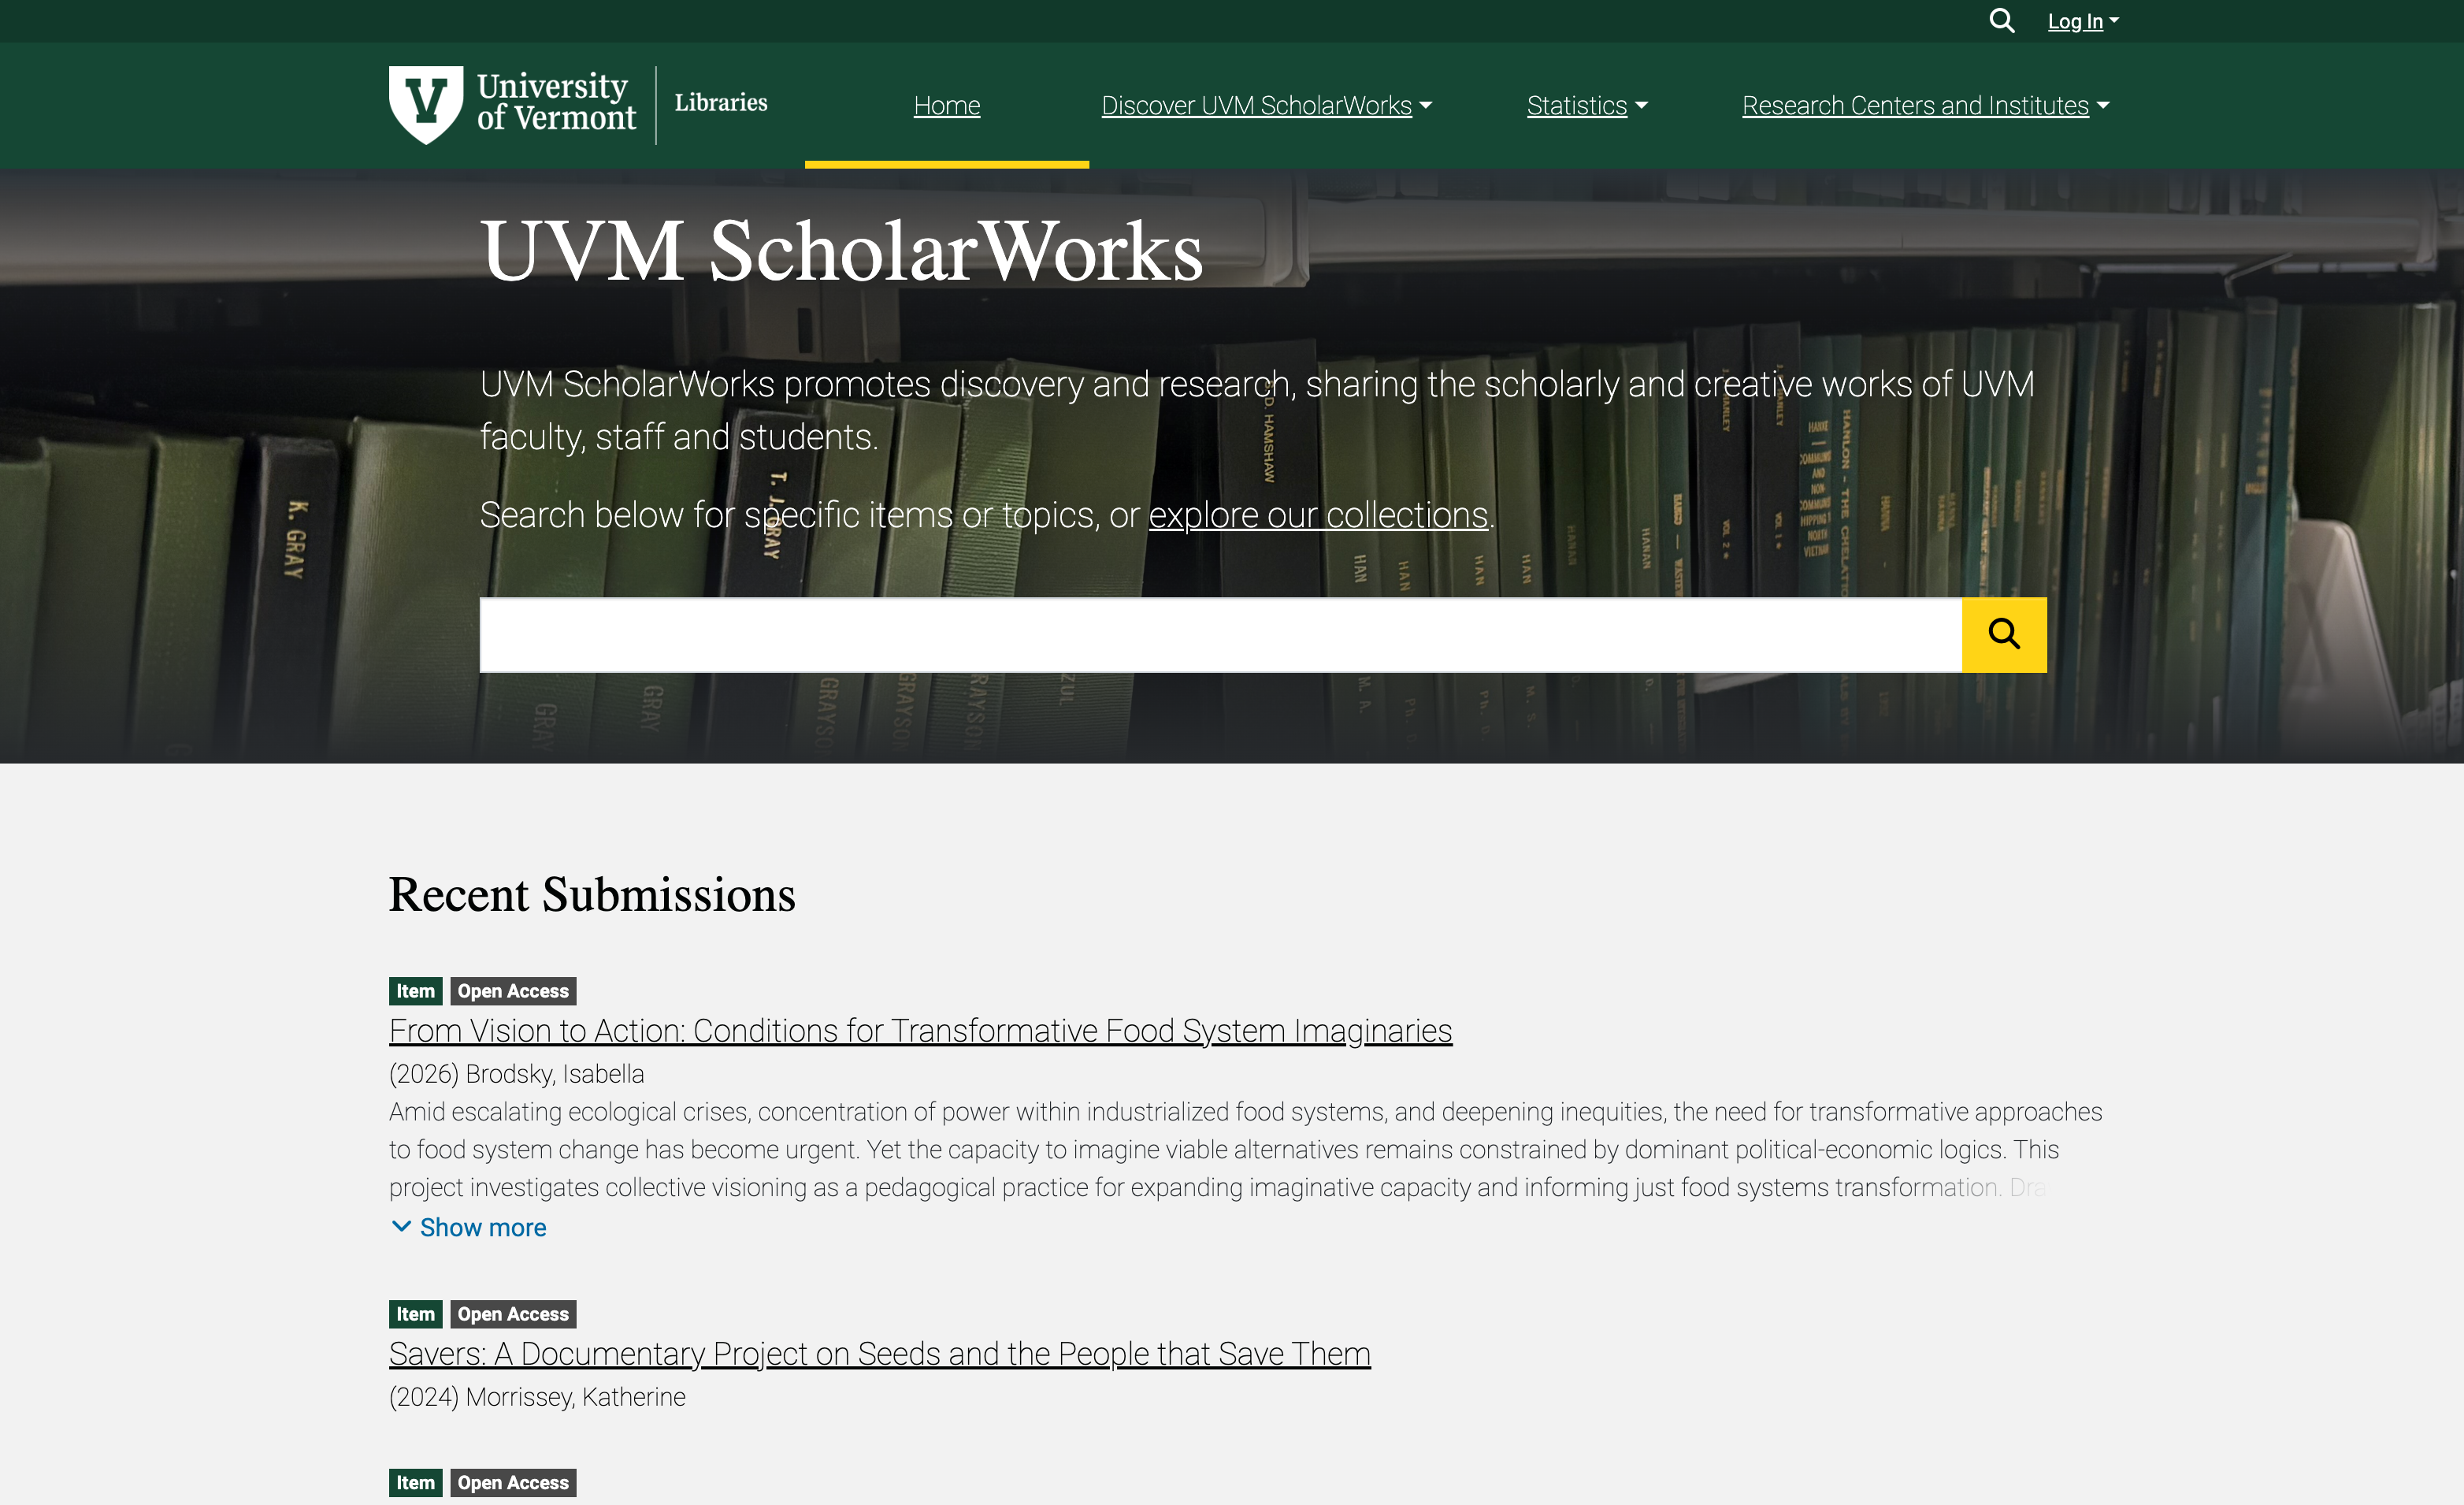Screen dimensions: 2464x1505
Task: Click author text (2026) Brodsky, Isabella
Action: click(516, 1074)
